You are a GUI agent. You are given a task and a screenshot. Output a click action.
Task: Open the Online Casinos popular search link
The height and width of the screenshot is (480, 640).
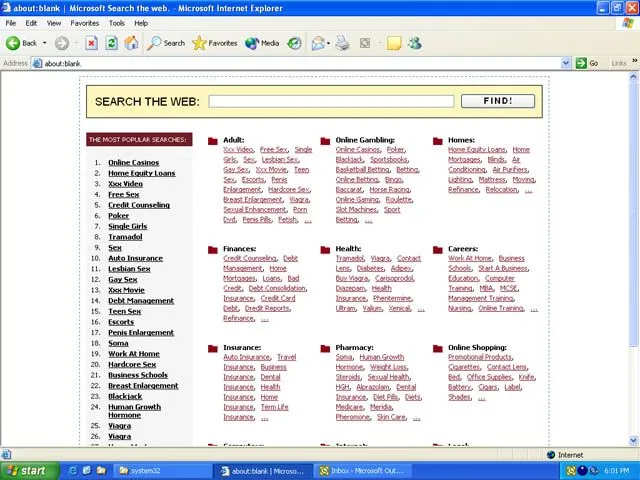pyautogui.click(x=133, y=162)
